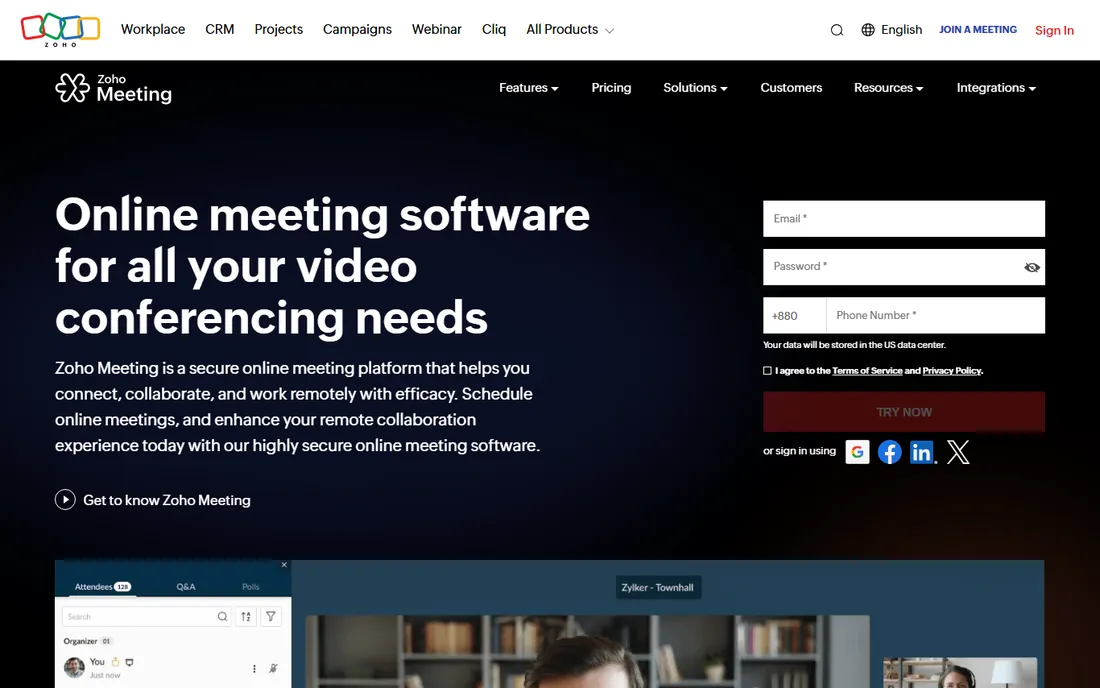Open the Privacy Policy link

tap(951, 371)
